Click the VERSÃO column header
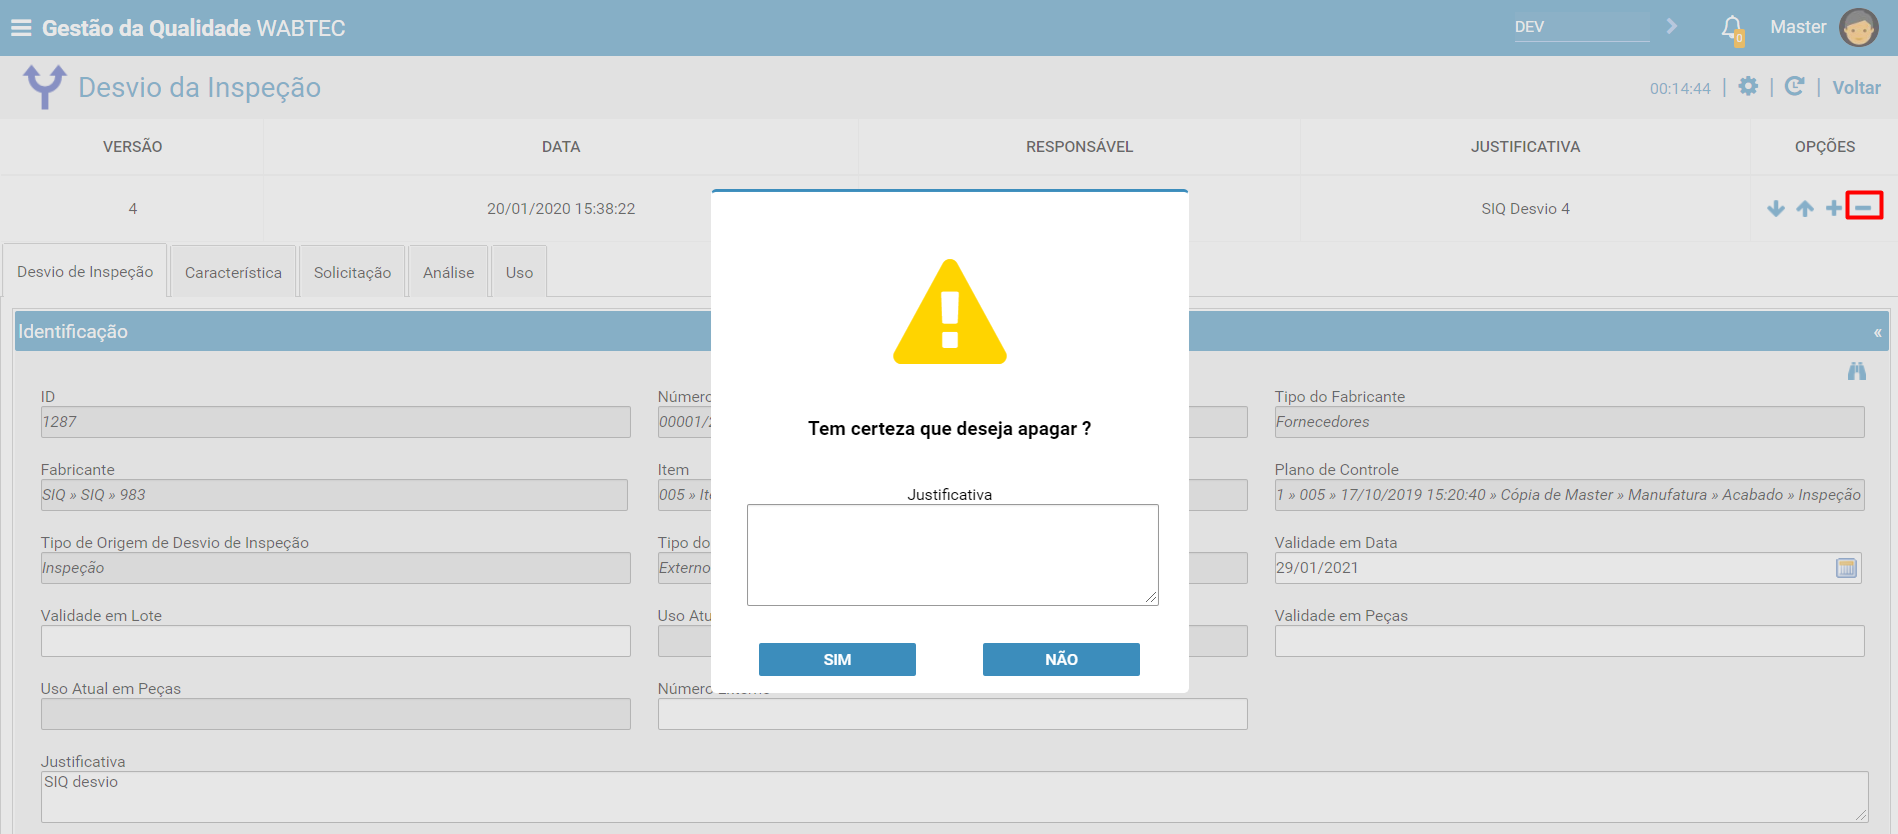 pos(132,147)
